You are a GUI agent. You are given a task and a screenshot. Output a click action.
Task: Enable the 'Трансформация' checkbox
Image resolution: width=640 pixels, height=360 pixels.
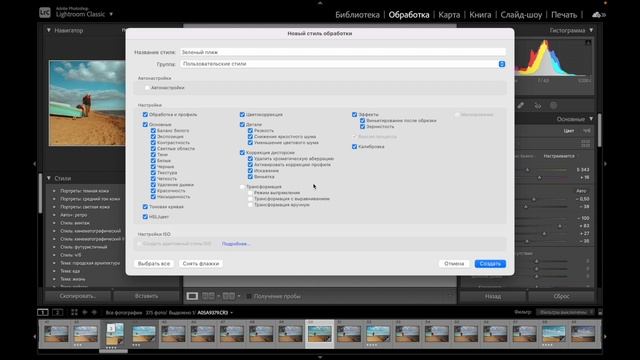click(x=242, y=187)
